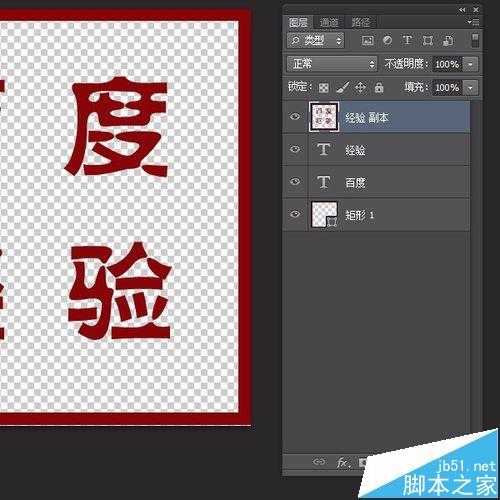Open opacity 不透明度 slider arrow
Image resolution: width=500 pixels, height=500 pixels.
tap(470, 64)
